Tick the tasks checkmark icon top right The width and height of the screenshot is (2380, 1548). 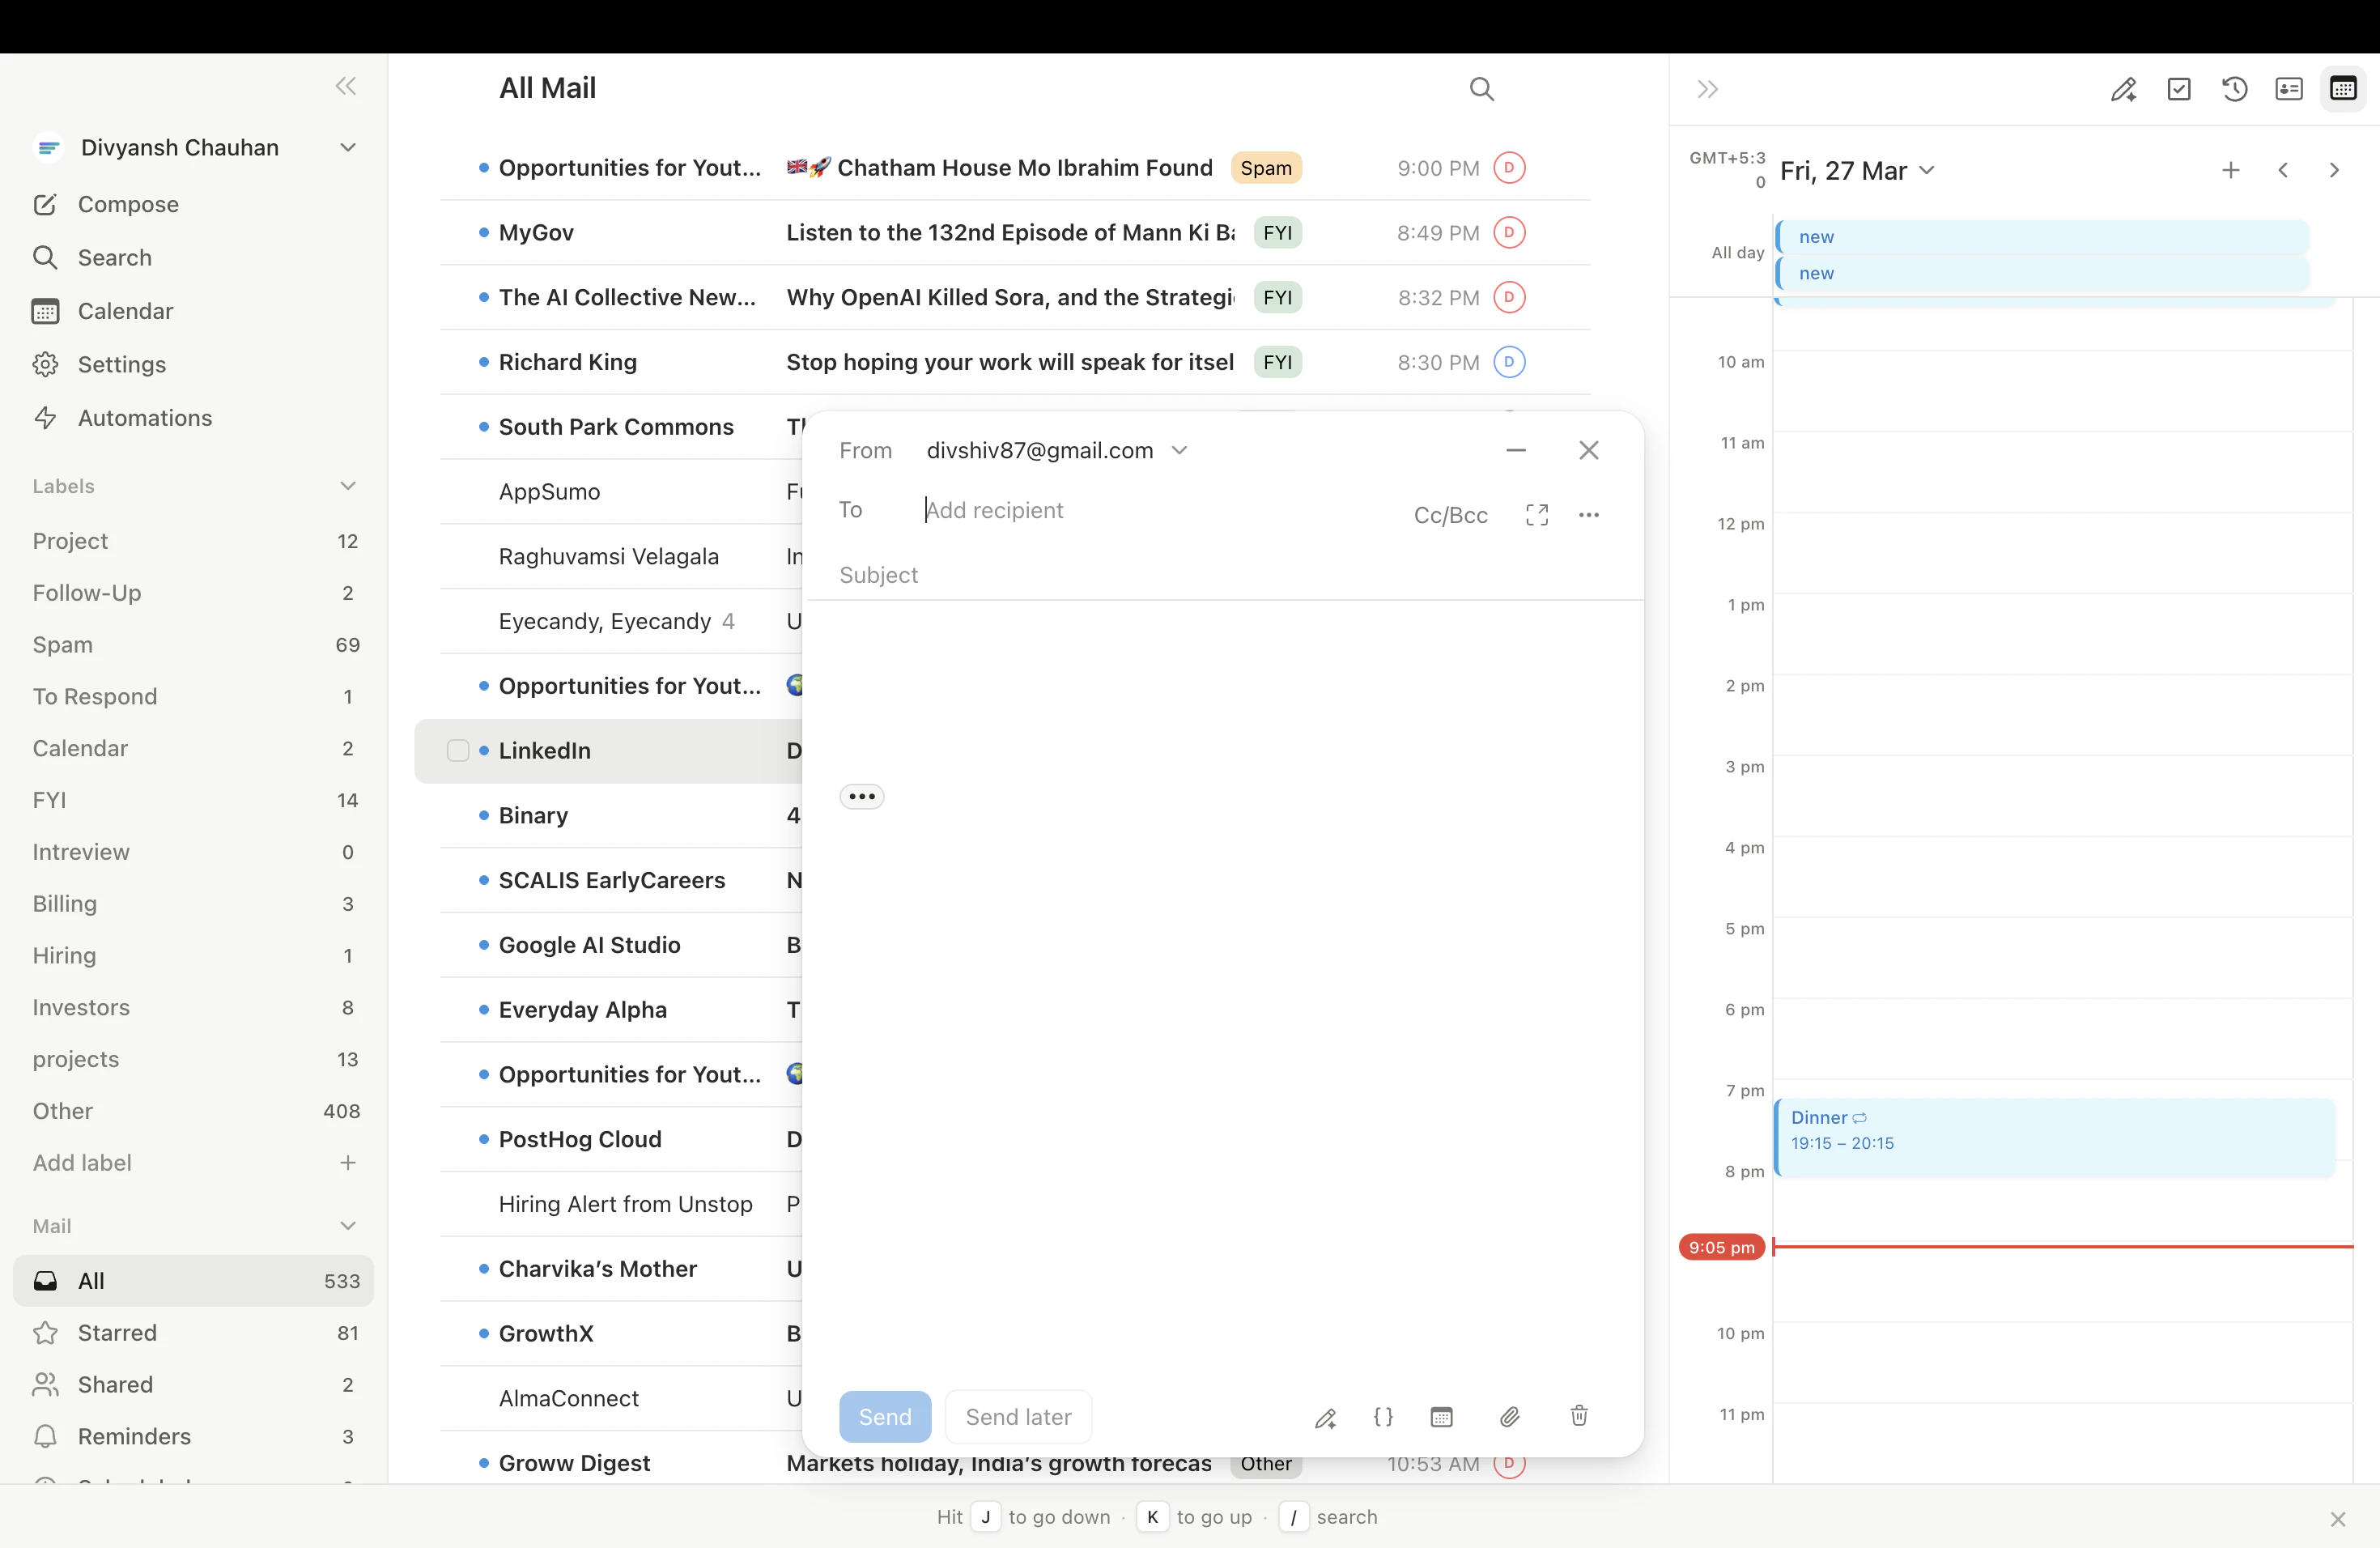(x=2180, y=89)
